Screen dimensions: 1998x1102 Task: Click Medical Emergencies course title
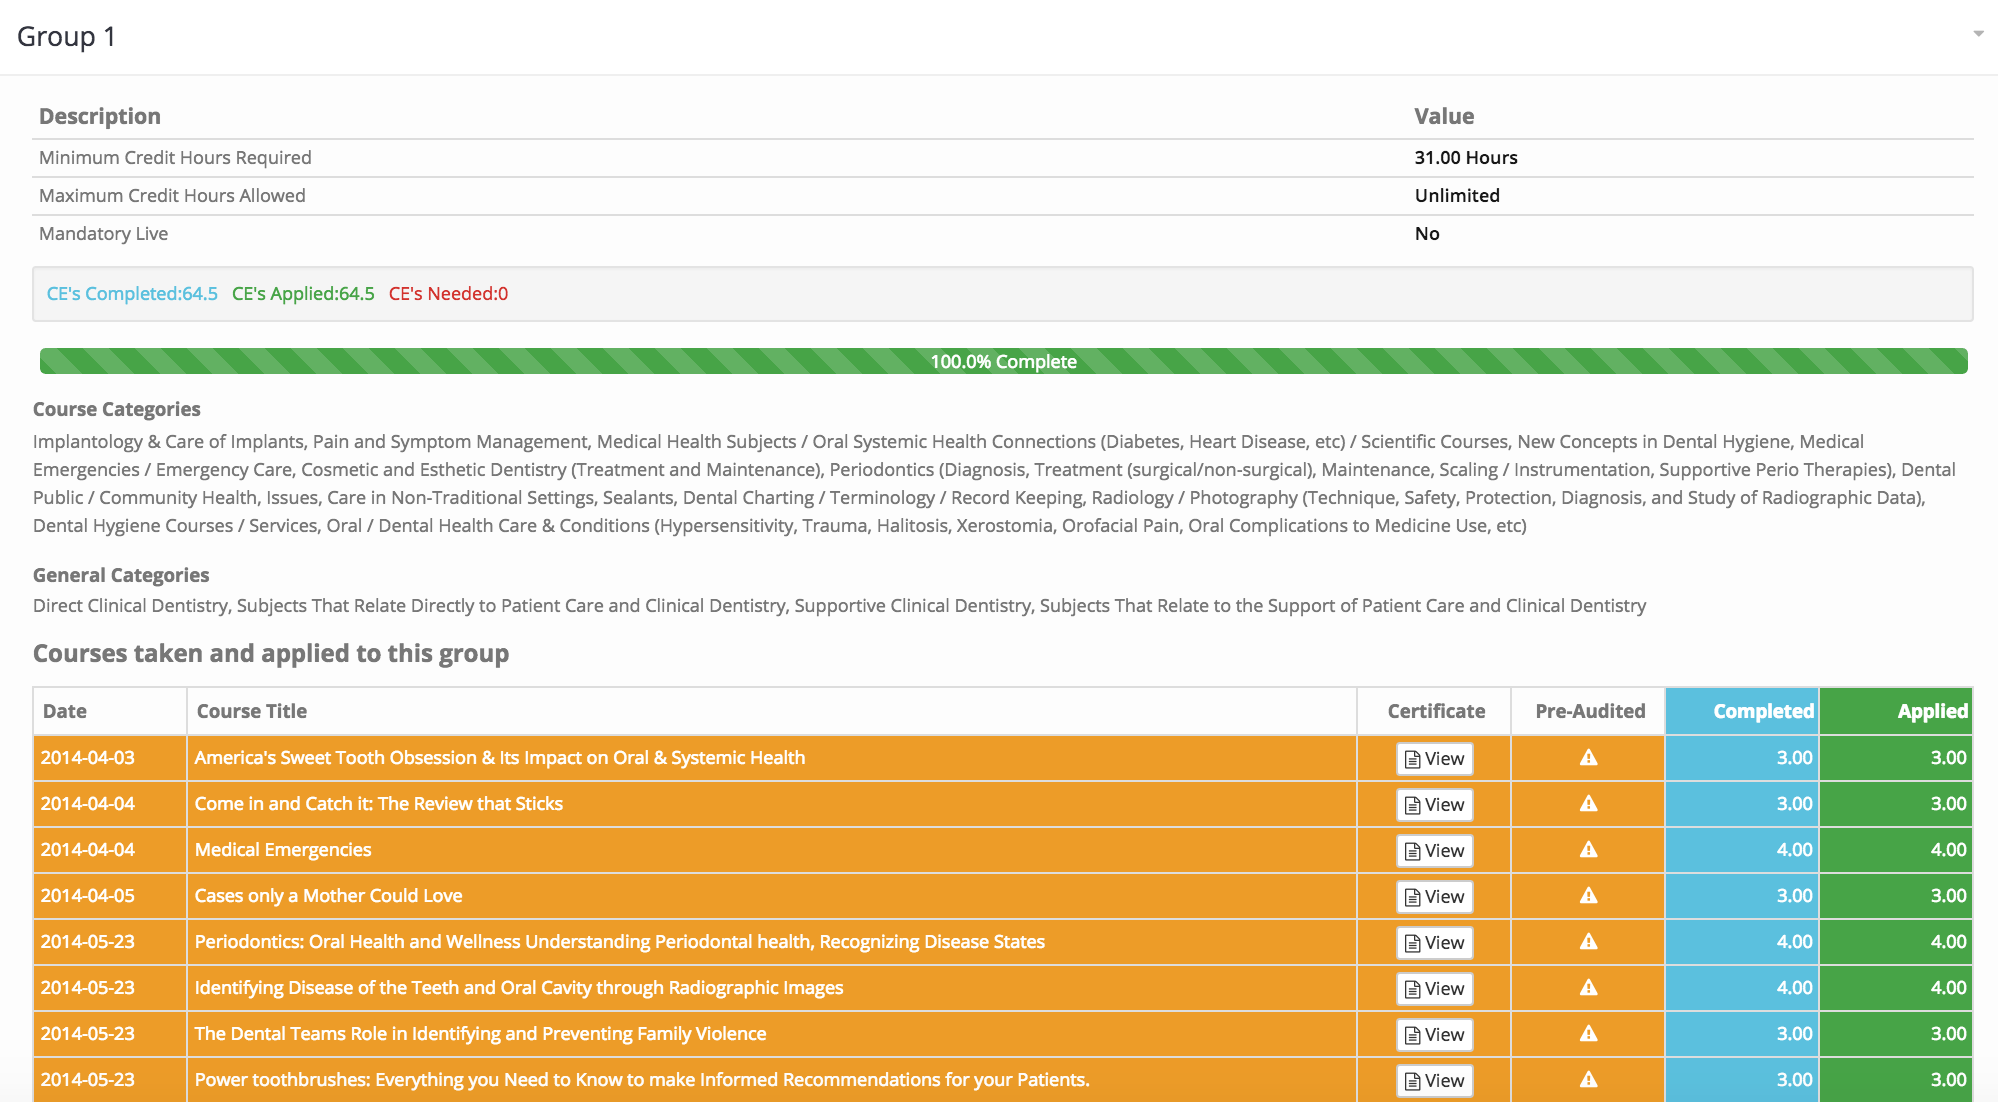pos(283,850)
